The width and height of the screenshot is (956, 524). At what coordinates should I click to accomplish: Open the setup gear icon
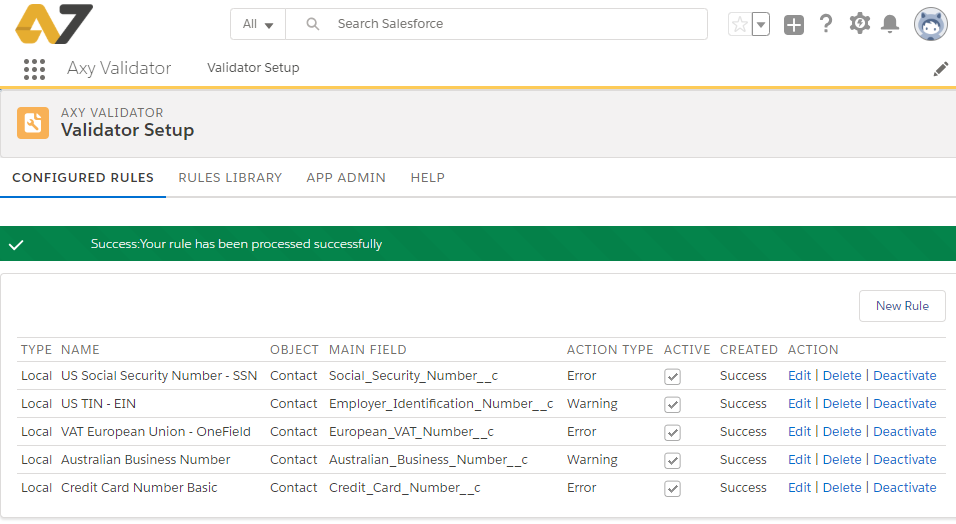point(860,24)
